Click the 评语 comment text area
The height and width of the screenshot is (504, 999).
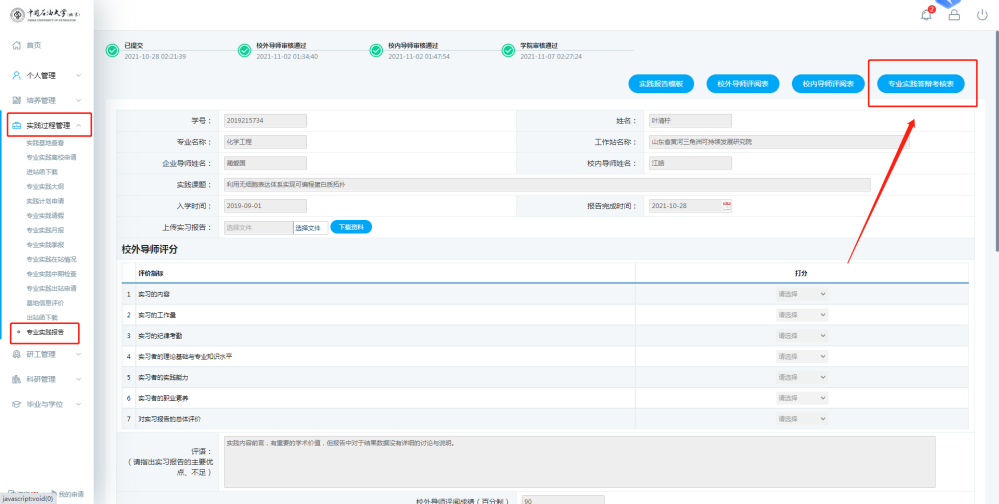pyautogui.click(x=579, y=461)
